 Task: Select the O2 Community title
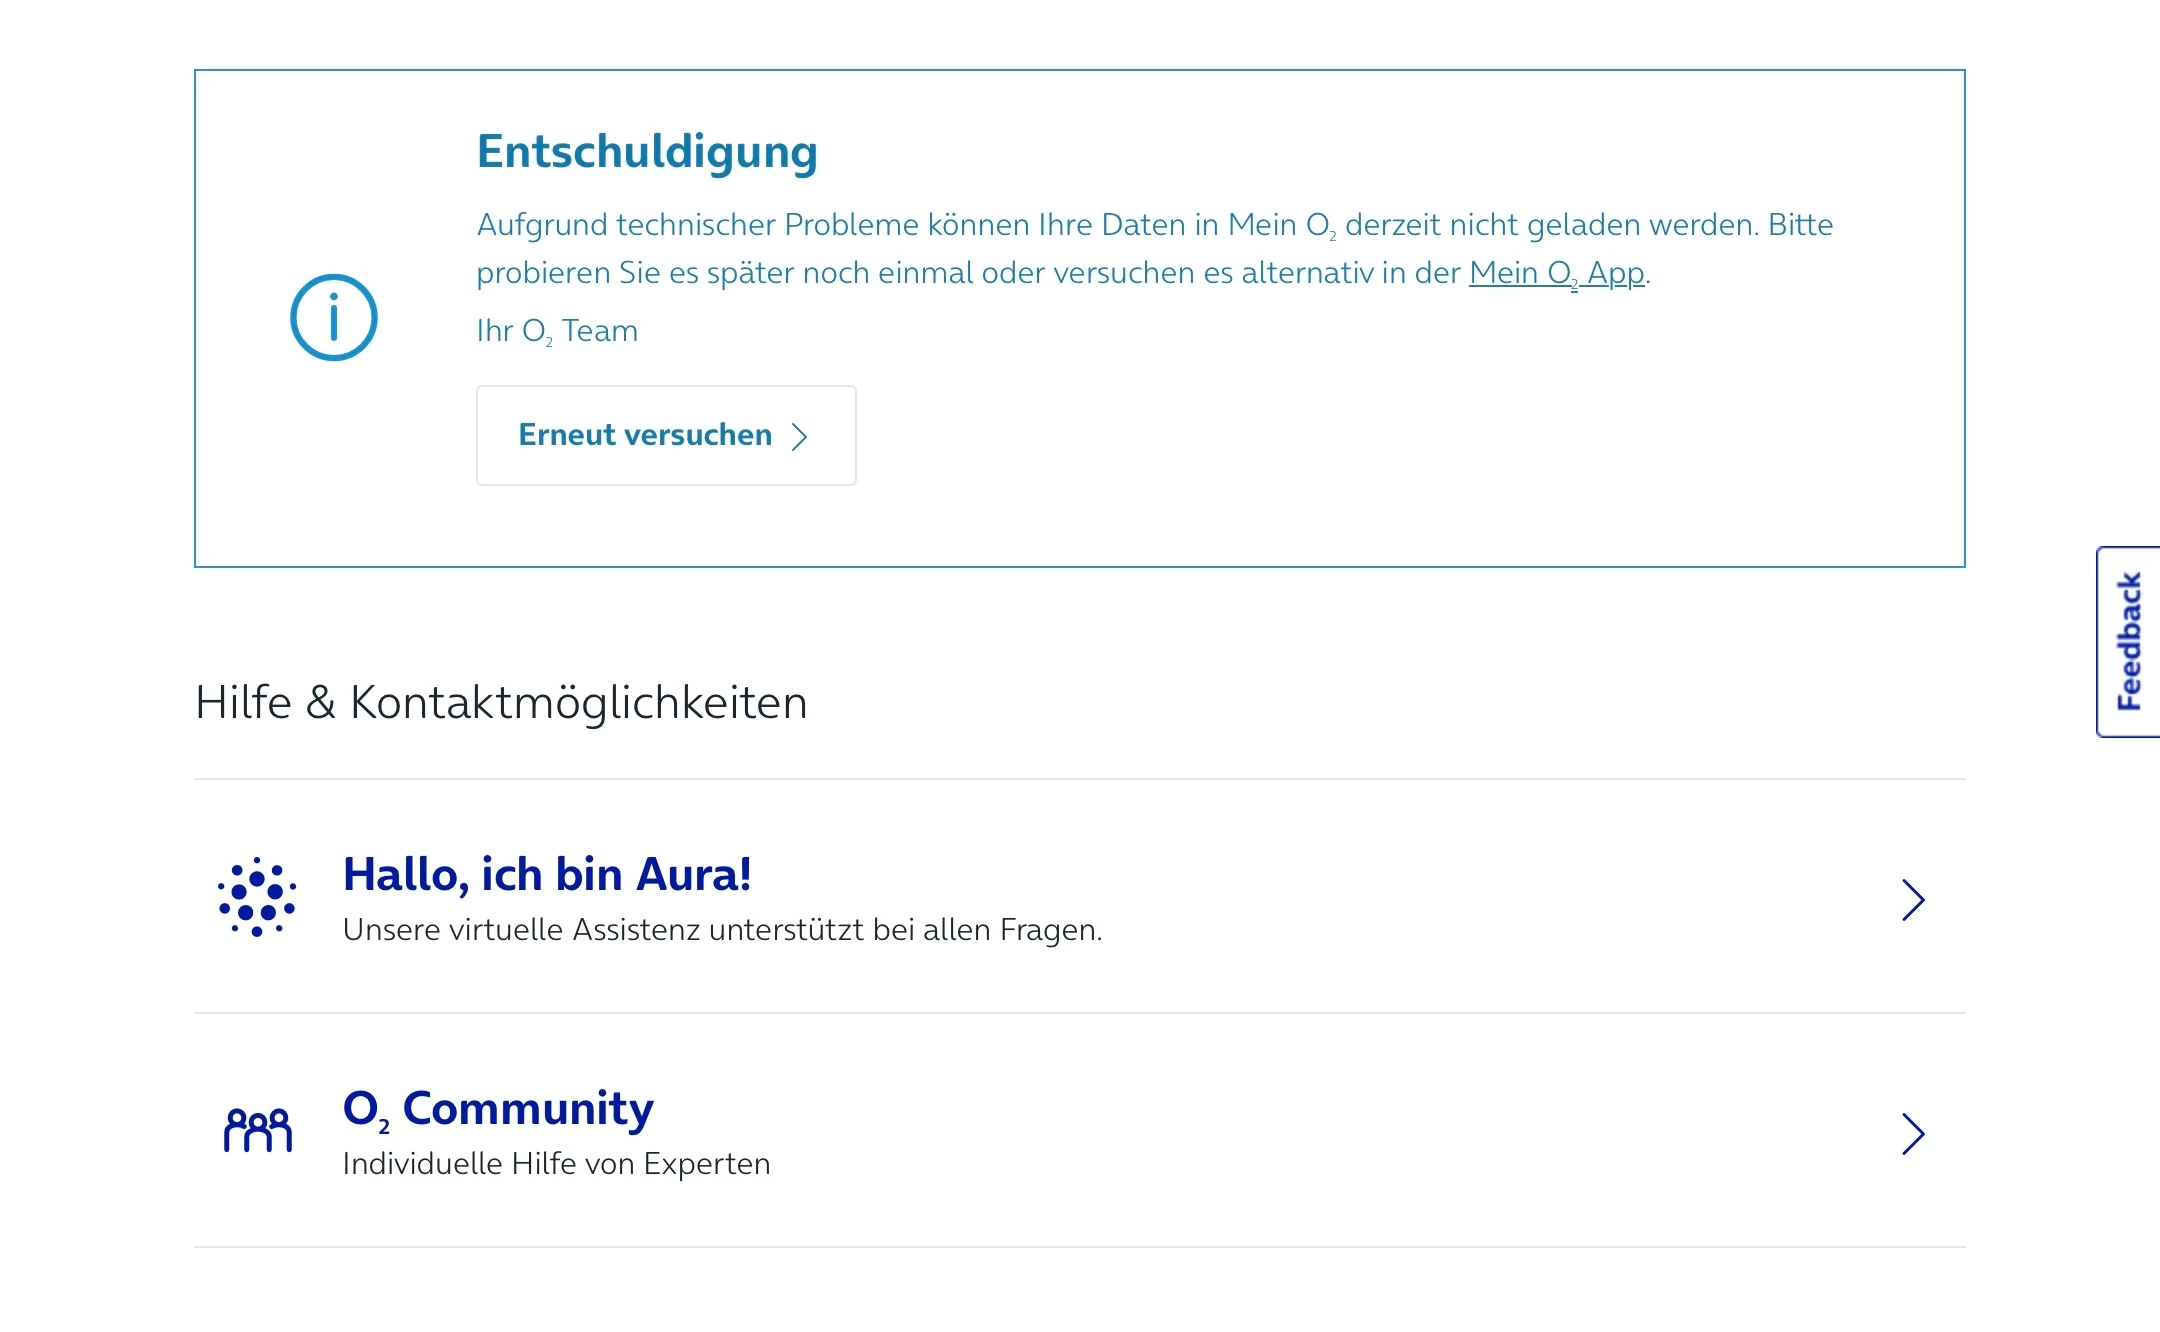click(498, 1108)
